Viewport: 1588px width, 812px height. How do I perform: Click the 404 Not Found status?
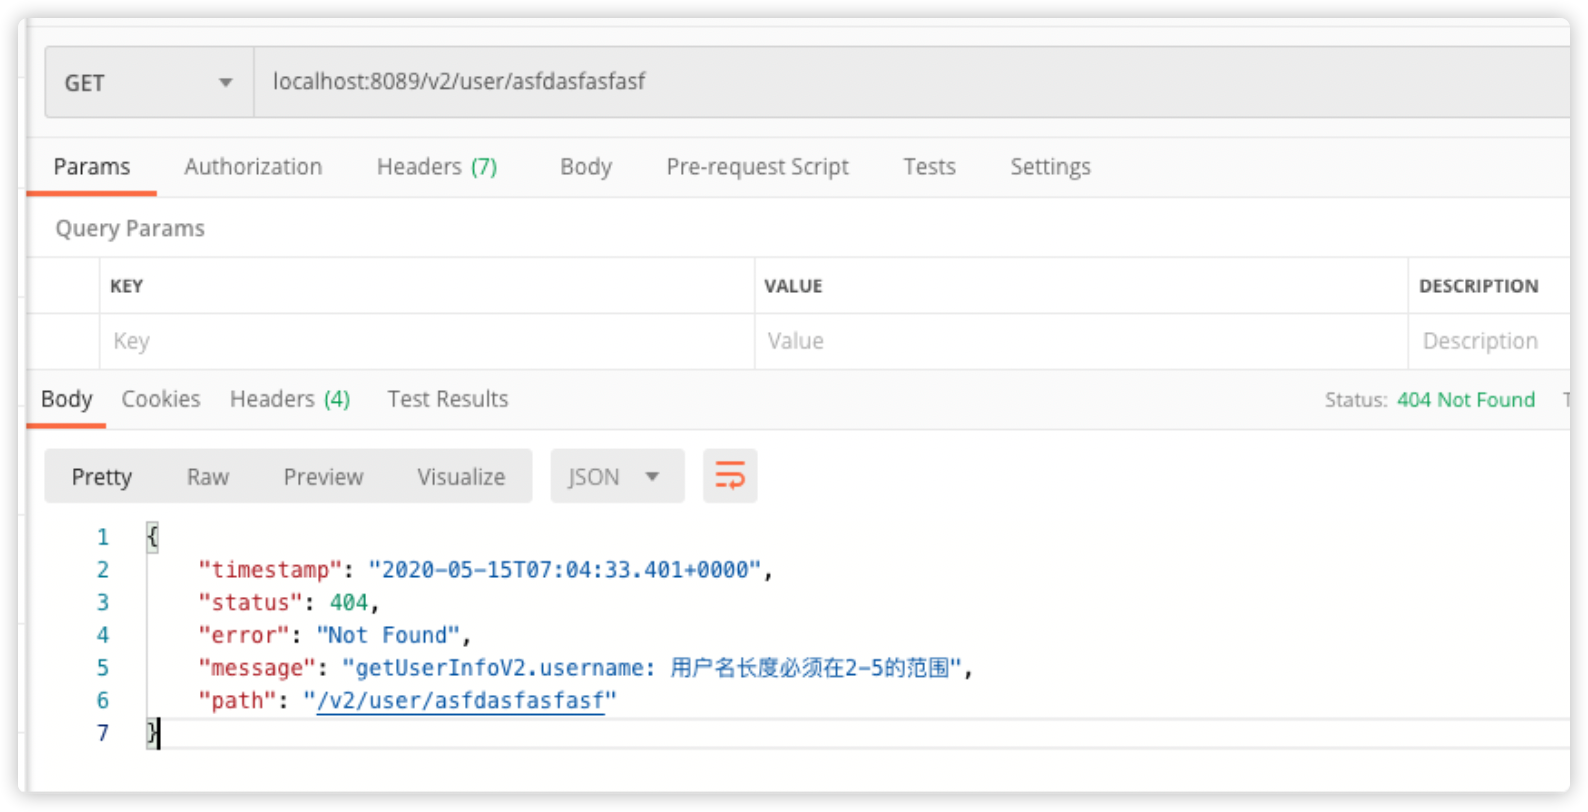(1465, 400)
